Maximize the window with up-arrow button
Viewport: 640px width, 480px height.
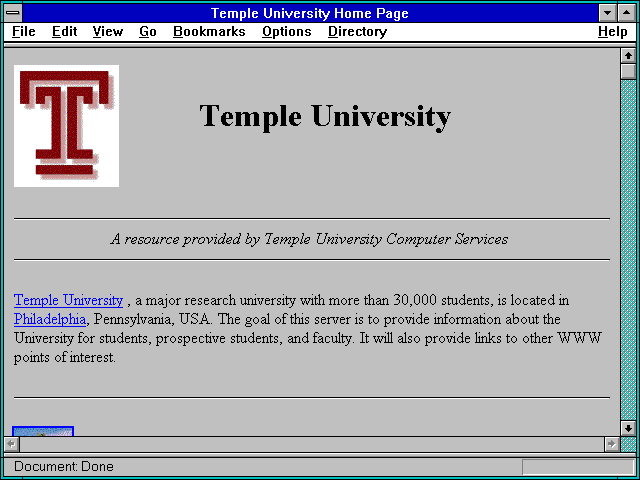point(627,13)
